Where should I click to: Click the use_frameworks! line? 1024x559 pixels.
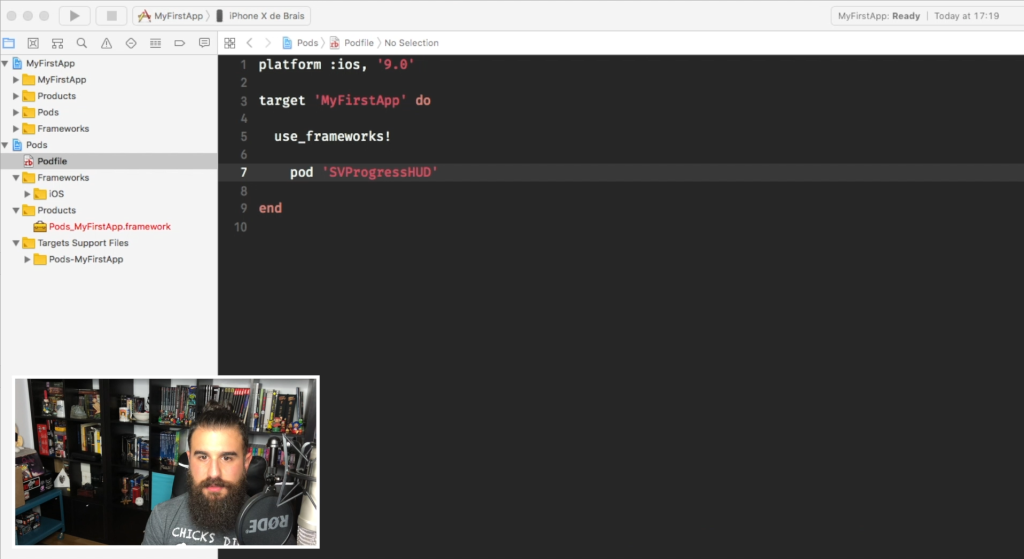(x=332, y=136)
